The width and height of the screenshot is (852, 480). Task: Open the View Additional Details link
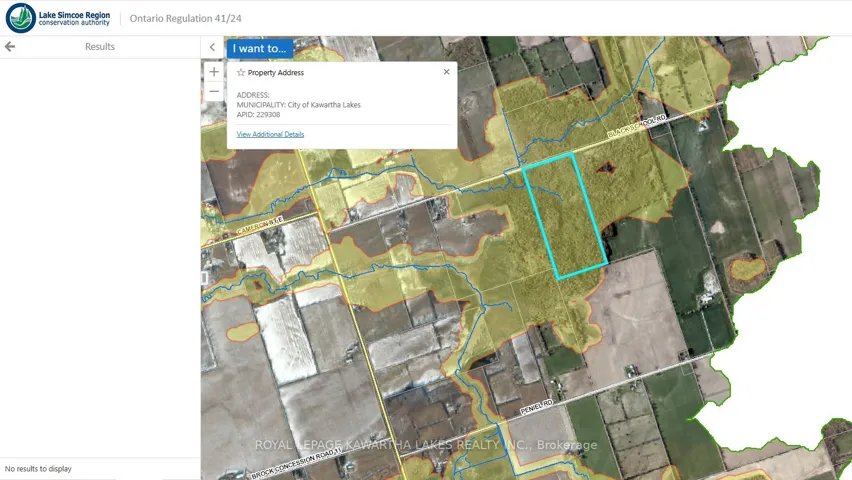(x=270, y=134)
